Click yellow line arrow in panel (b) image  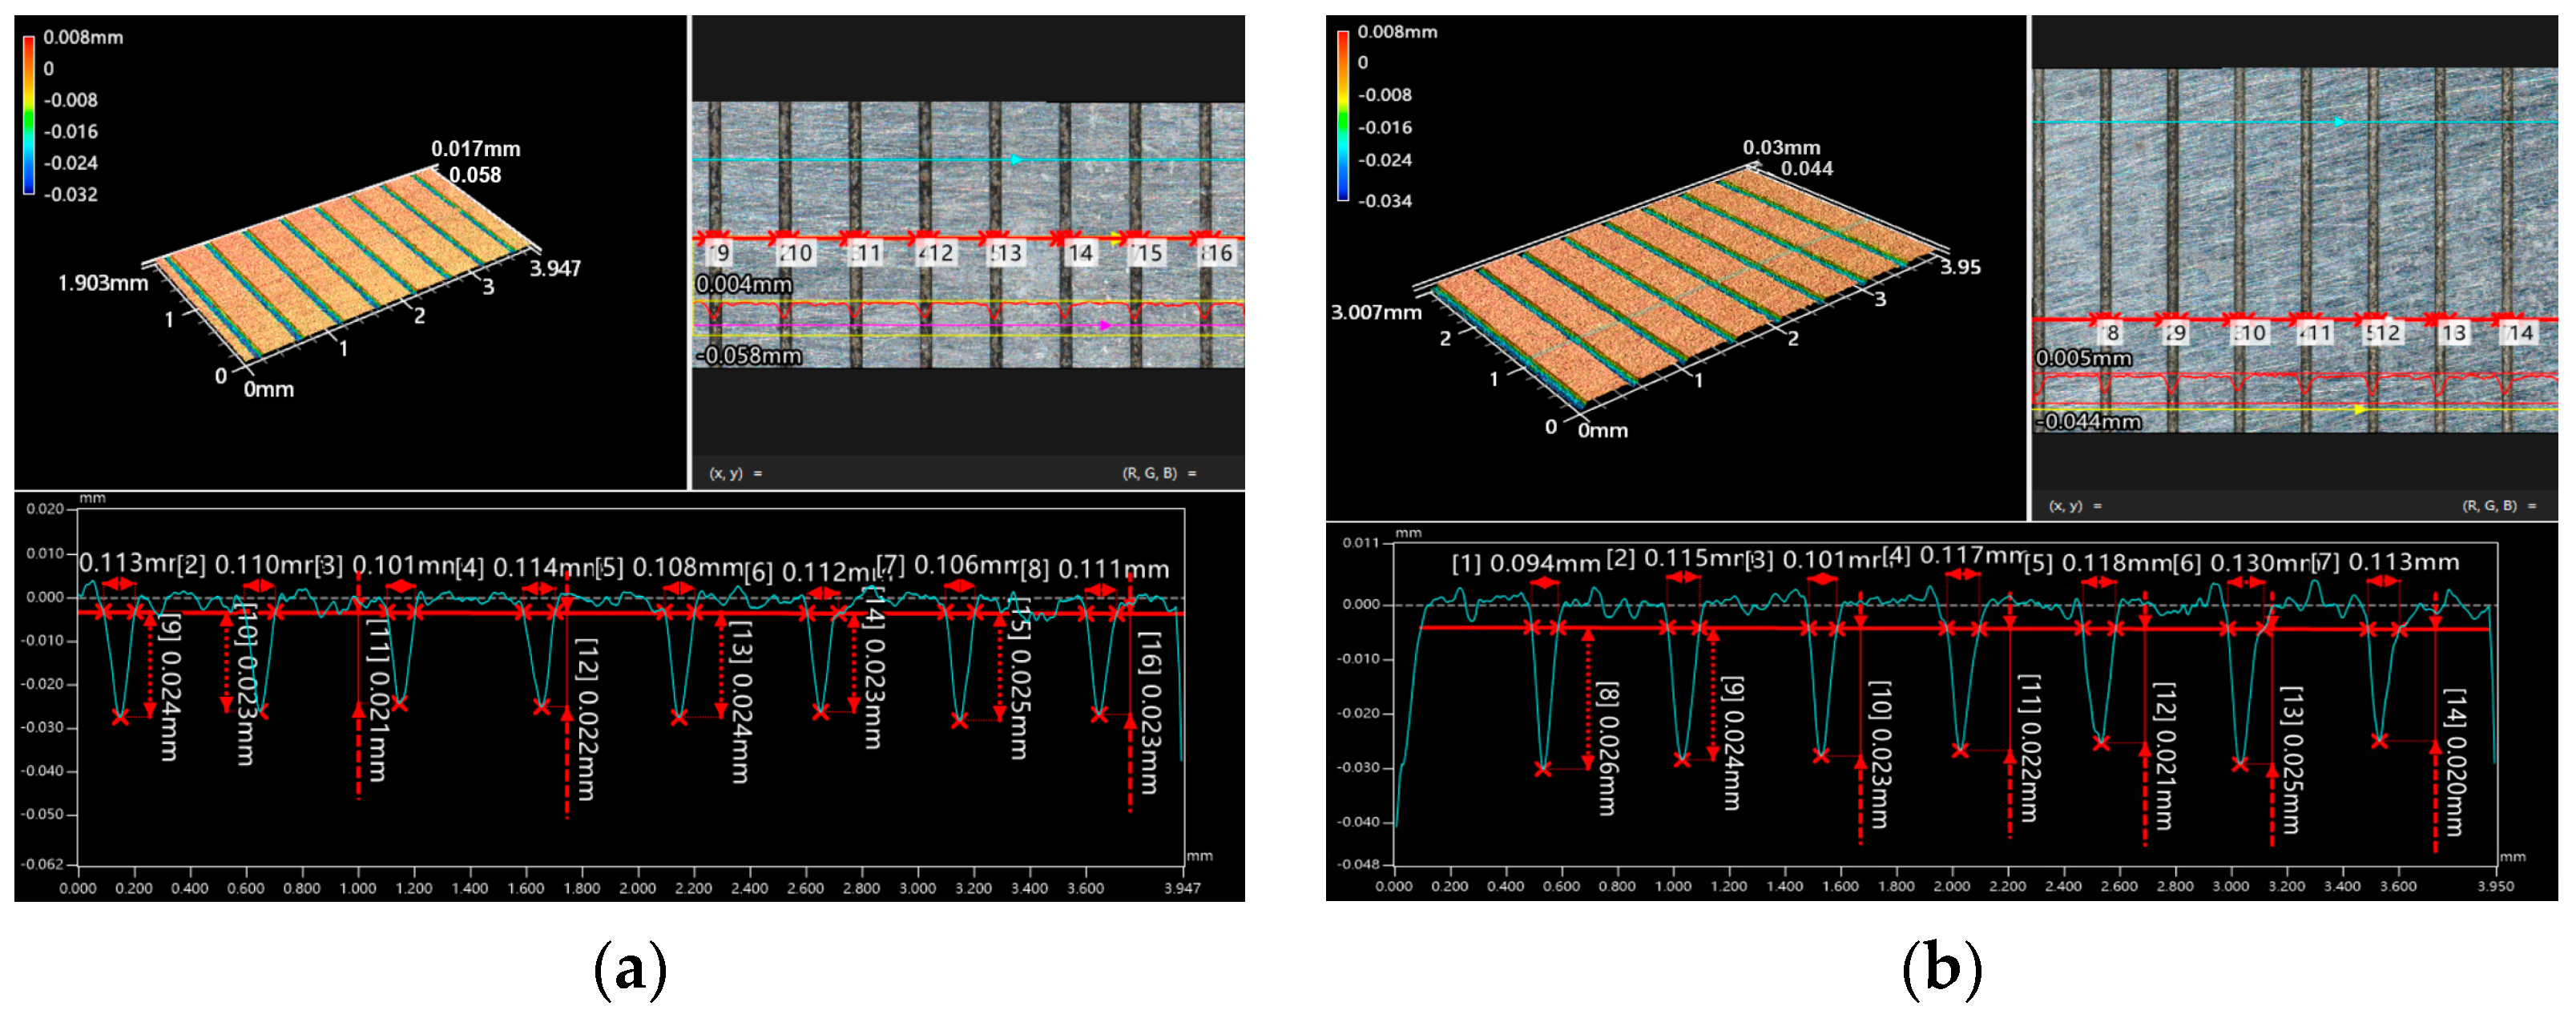coord(2359,409)
